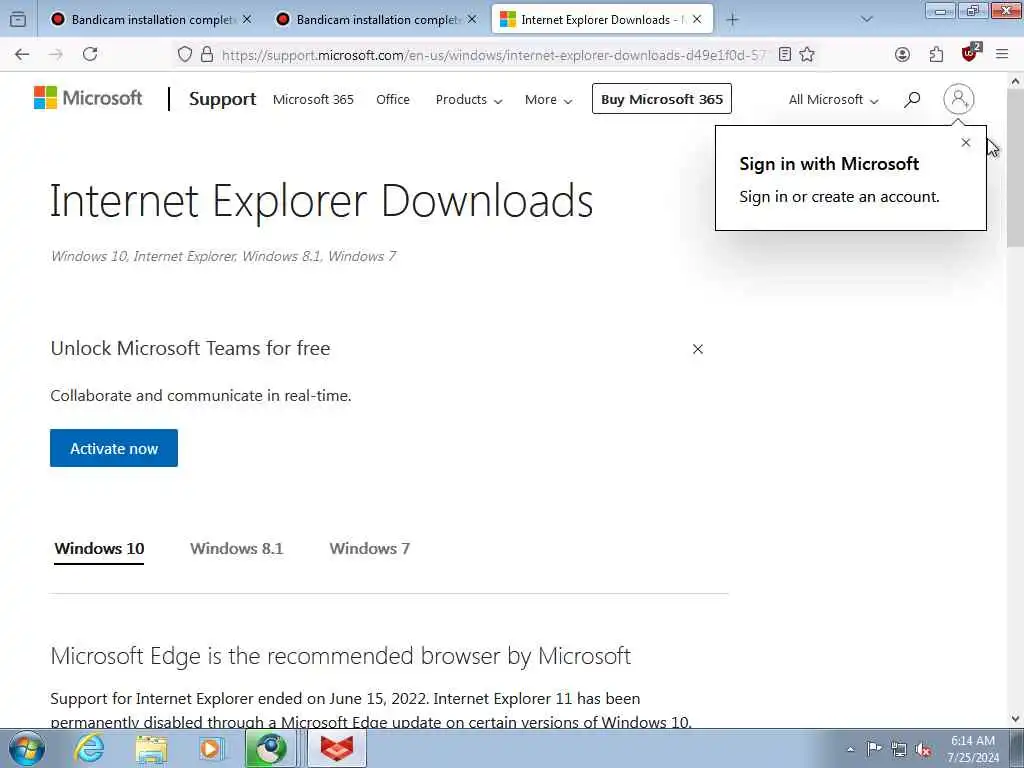Open the taskbar clock showing 6:14 AM
This screenshot has width=1024, height=768.
point(972,749)
